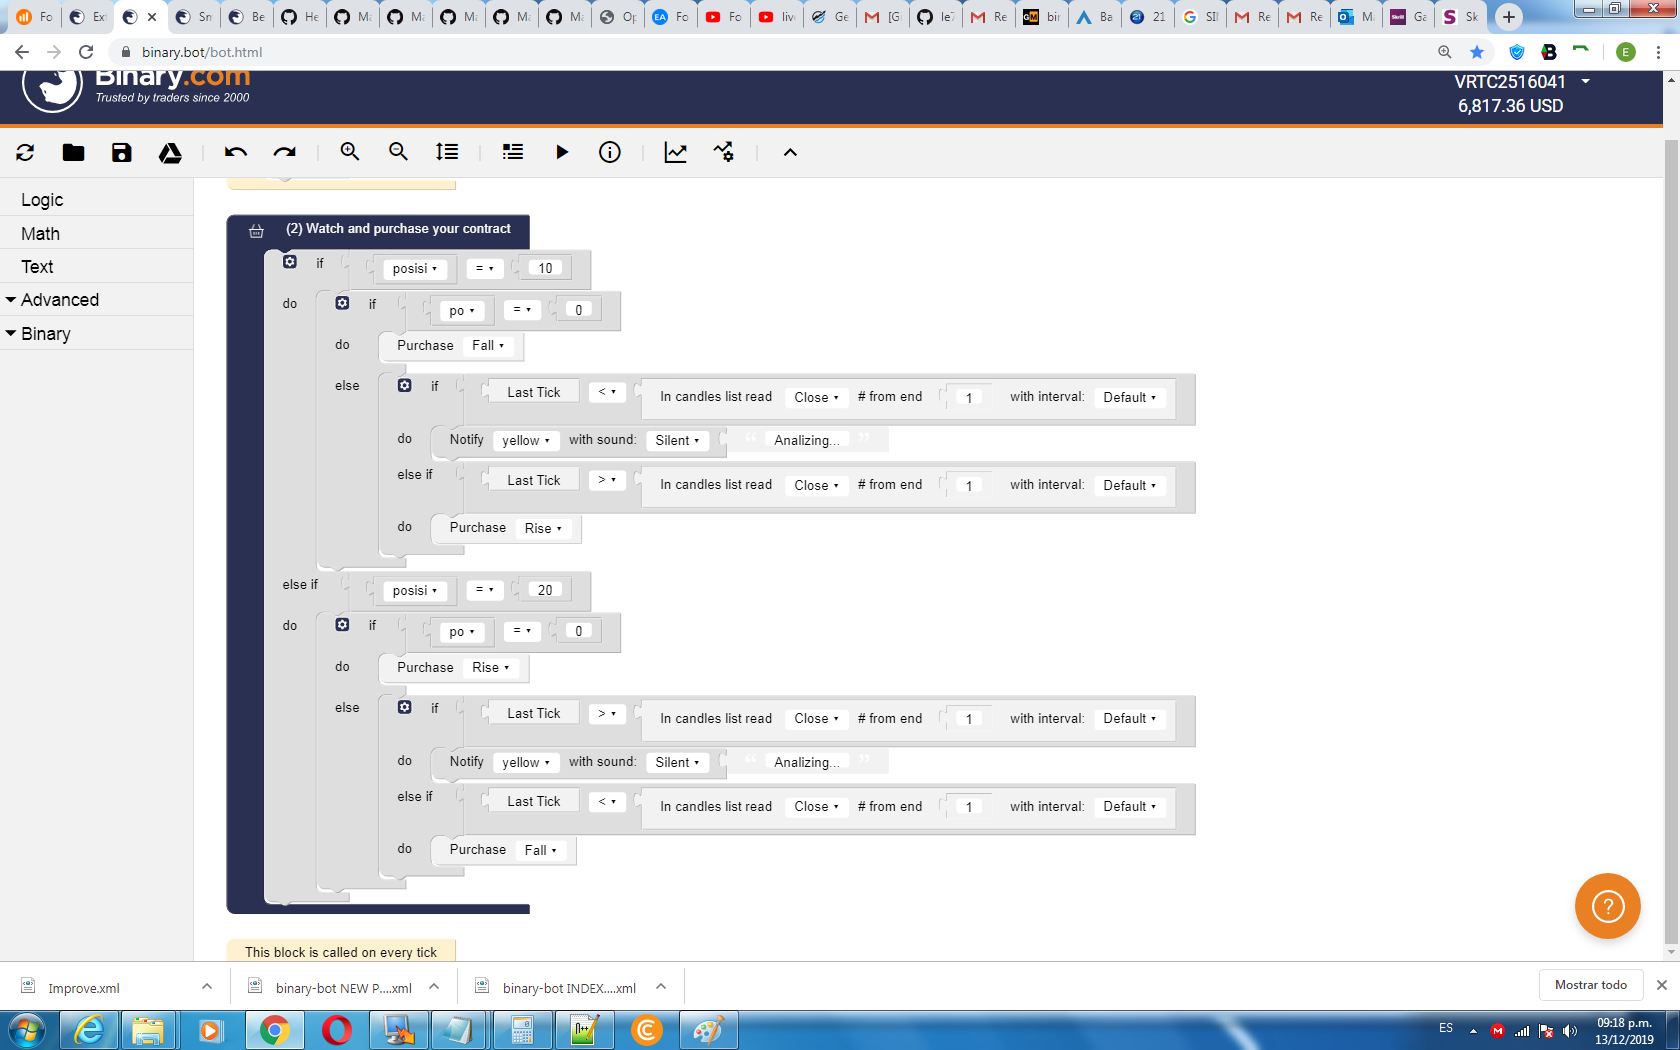
Task: Open the gear mutator on the Last Tick if block
Action: tap(405, 384)
